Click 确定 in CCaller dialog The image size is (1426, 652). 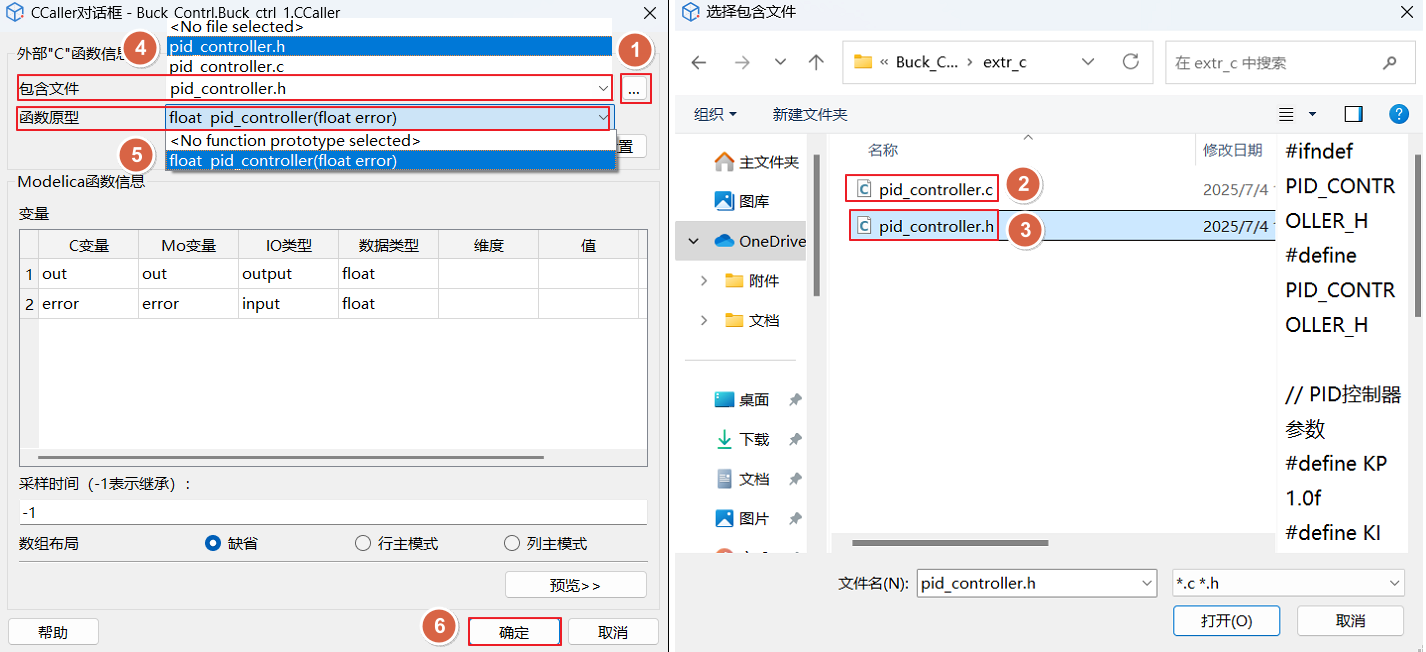(514, 632)
